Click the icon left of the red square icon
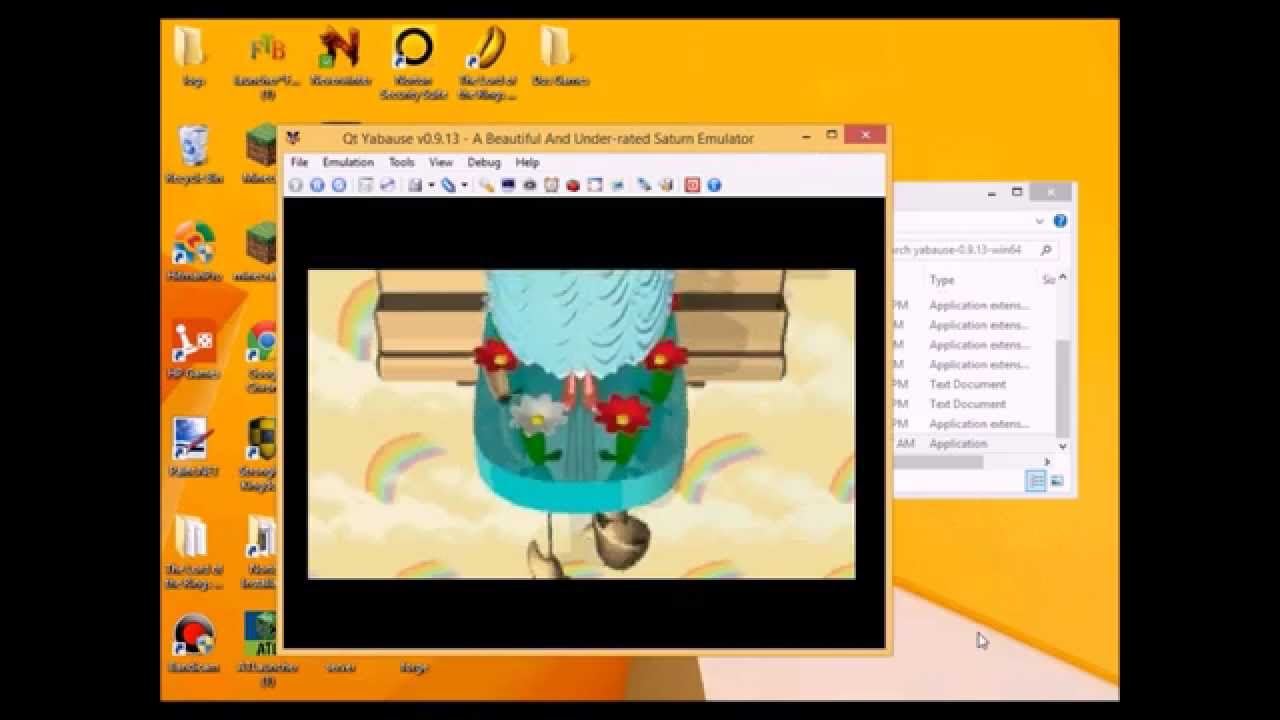 (x=666, y=185)
